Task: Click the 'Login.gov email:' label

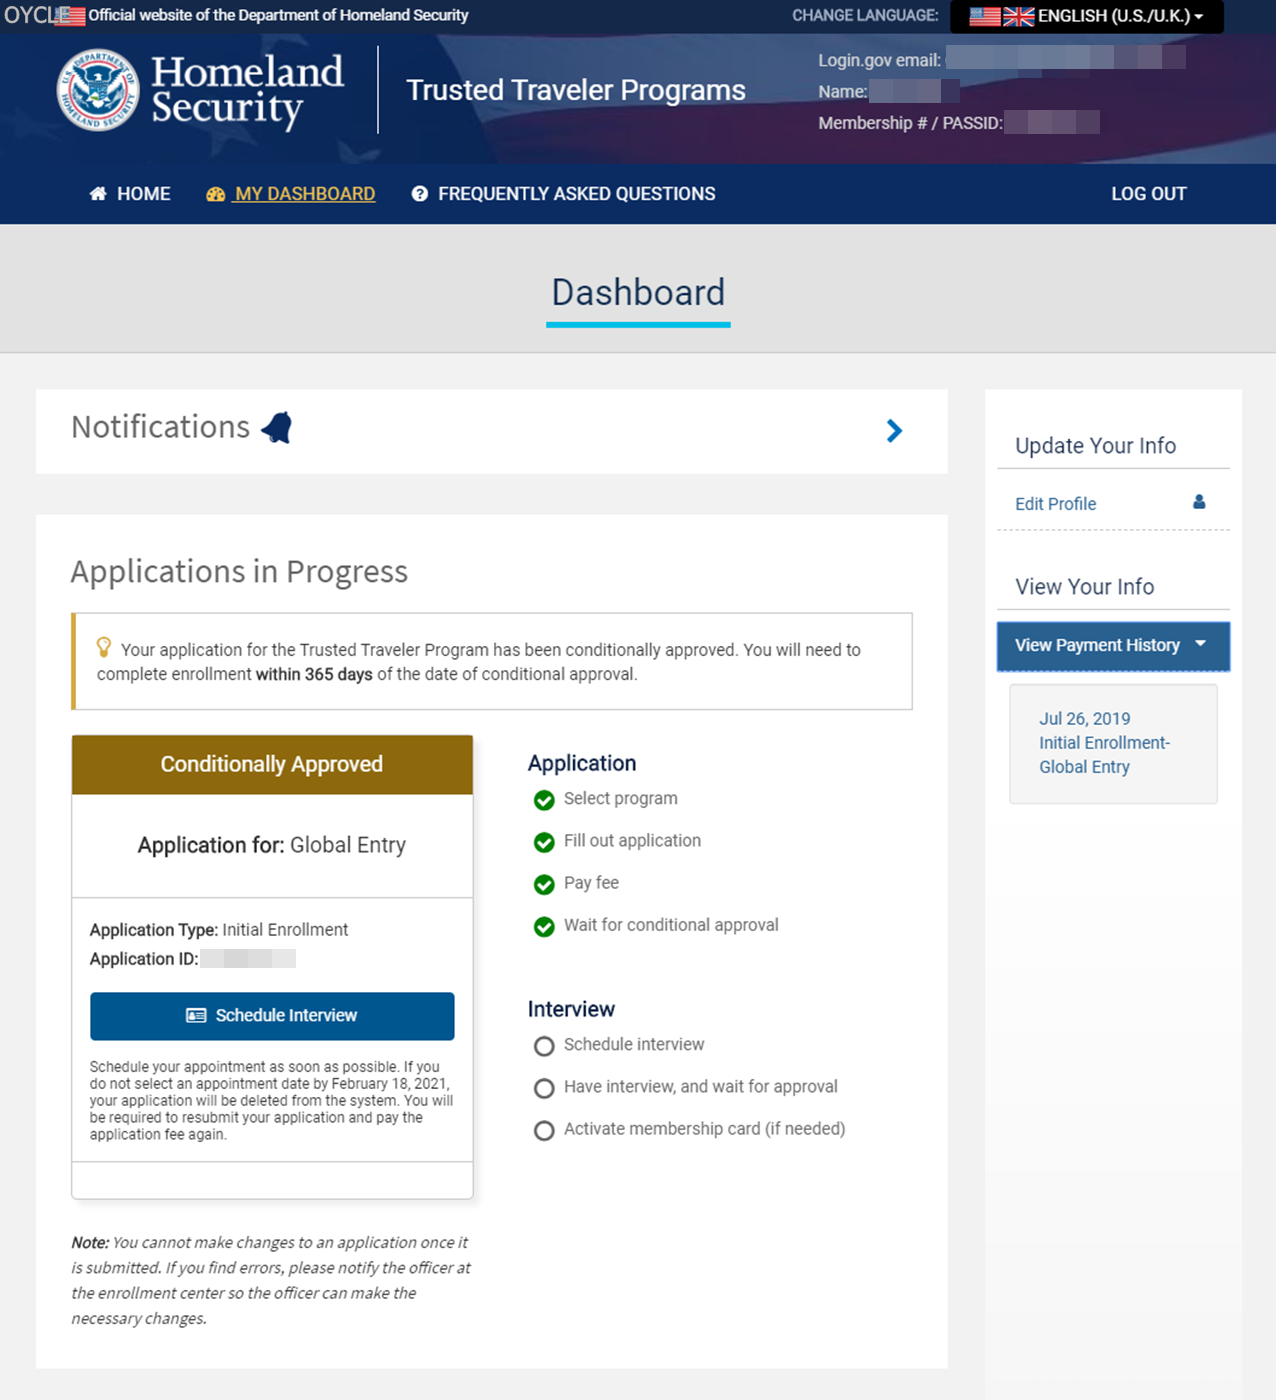Action: 879,61
